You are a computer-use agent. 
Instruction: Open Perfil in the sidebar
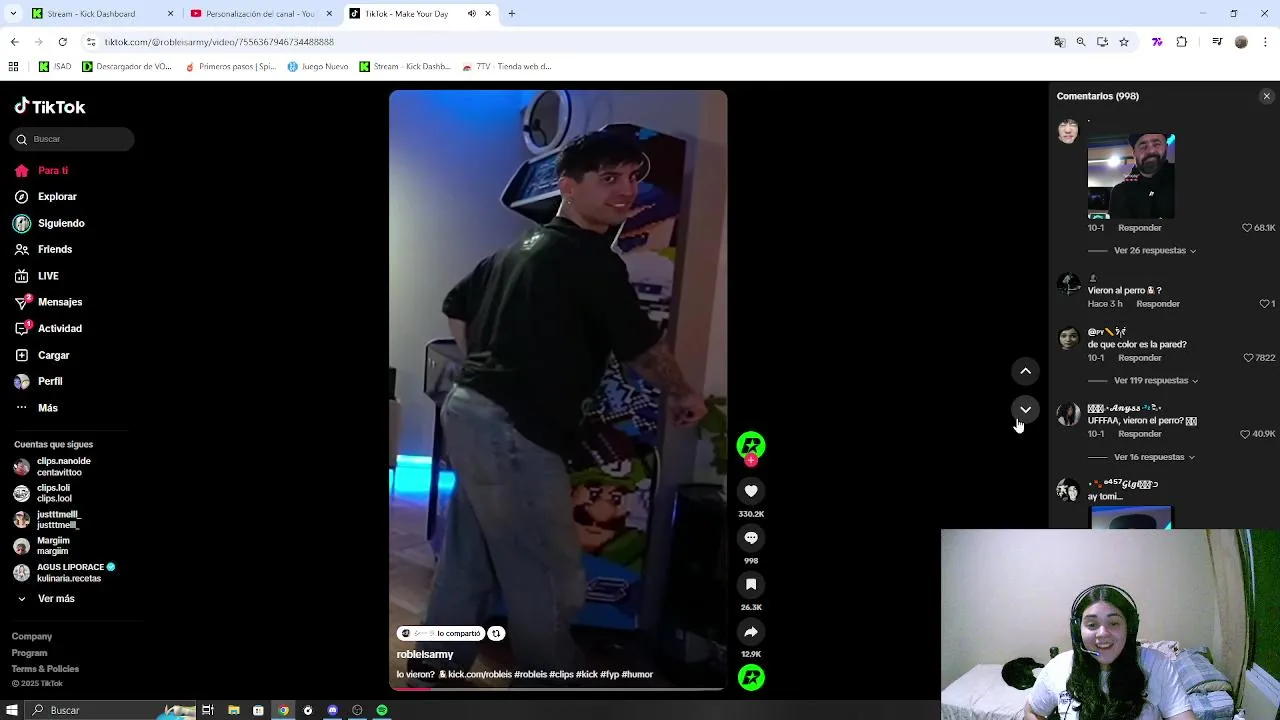tap(38, 381)
